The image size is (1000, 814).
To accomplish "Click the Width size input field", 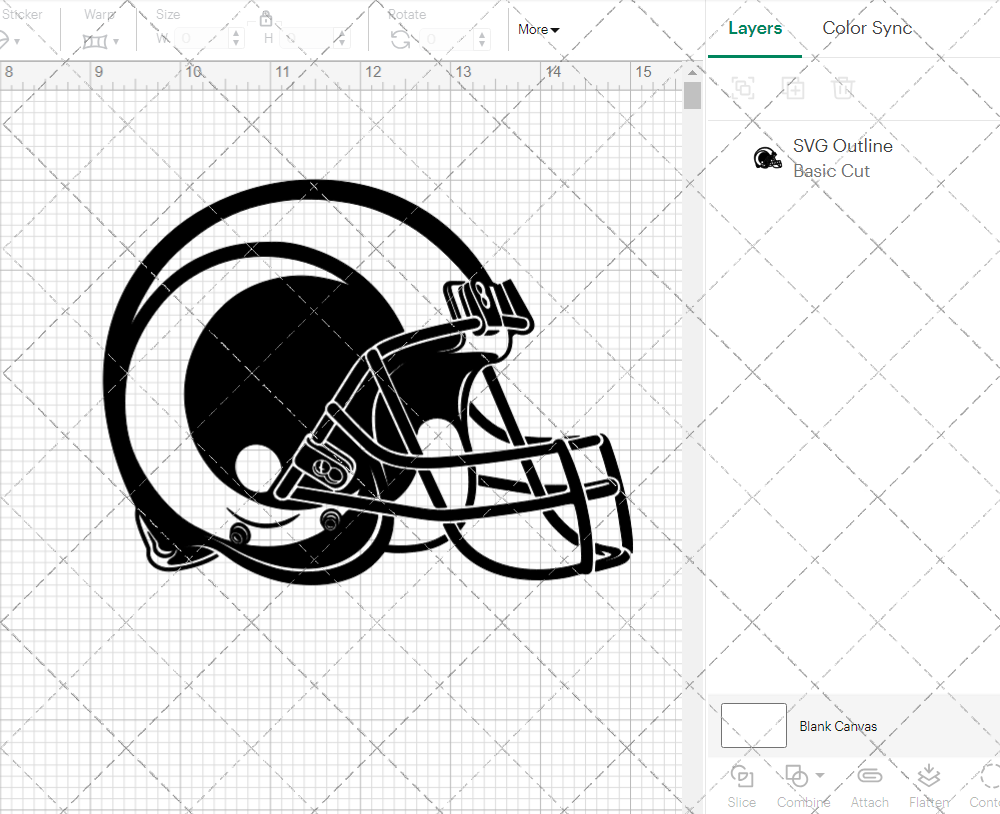I will coord(202,39).
